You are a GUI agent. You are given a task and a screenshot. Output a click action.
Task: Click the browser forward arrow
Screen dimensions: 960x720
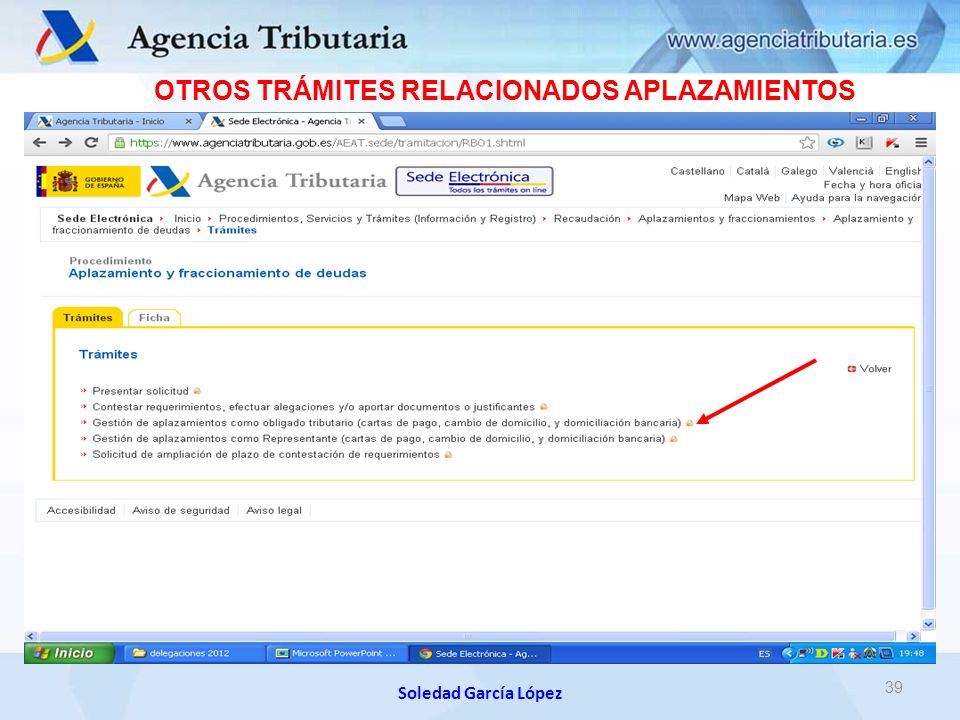[65, 143]
